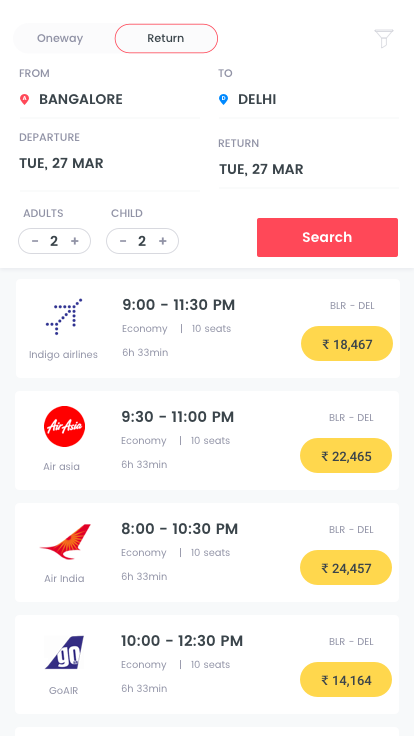Decrease child count with minus
Image resolution: width=414 pixels, height=736 pixels.
(x=123, y=241)
